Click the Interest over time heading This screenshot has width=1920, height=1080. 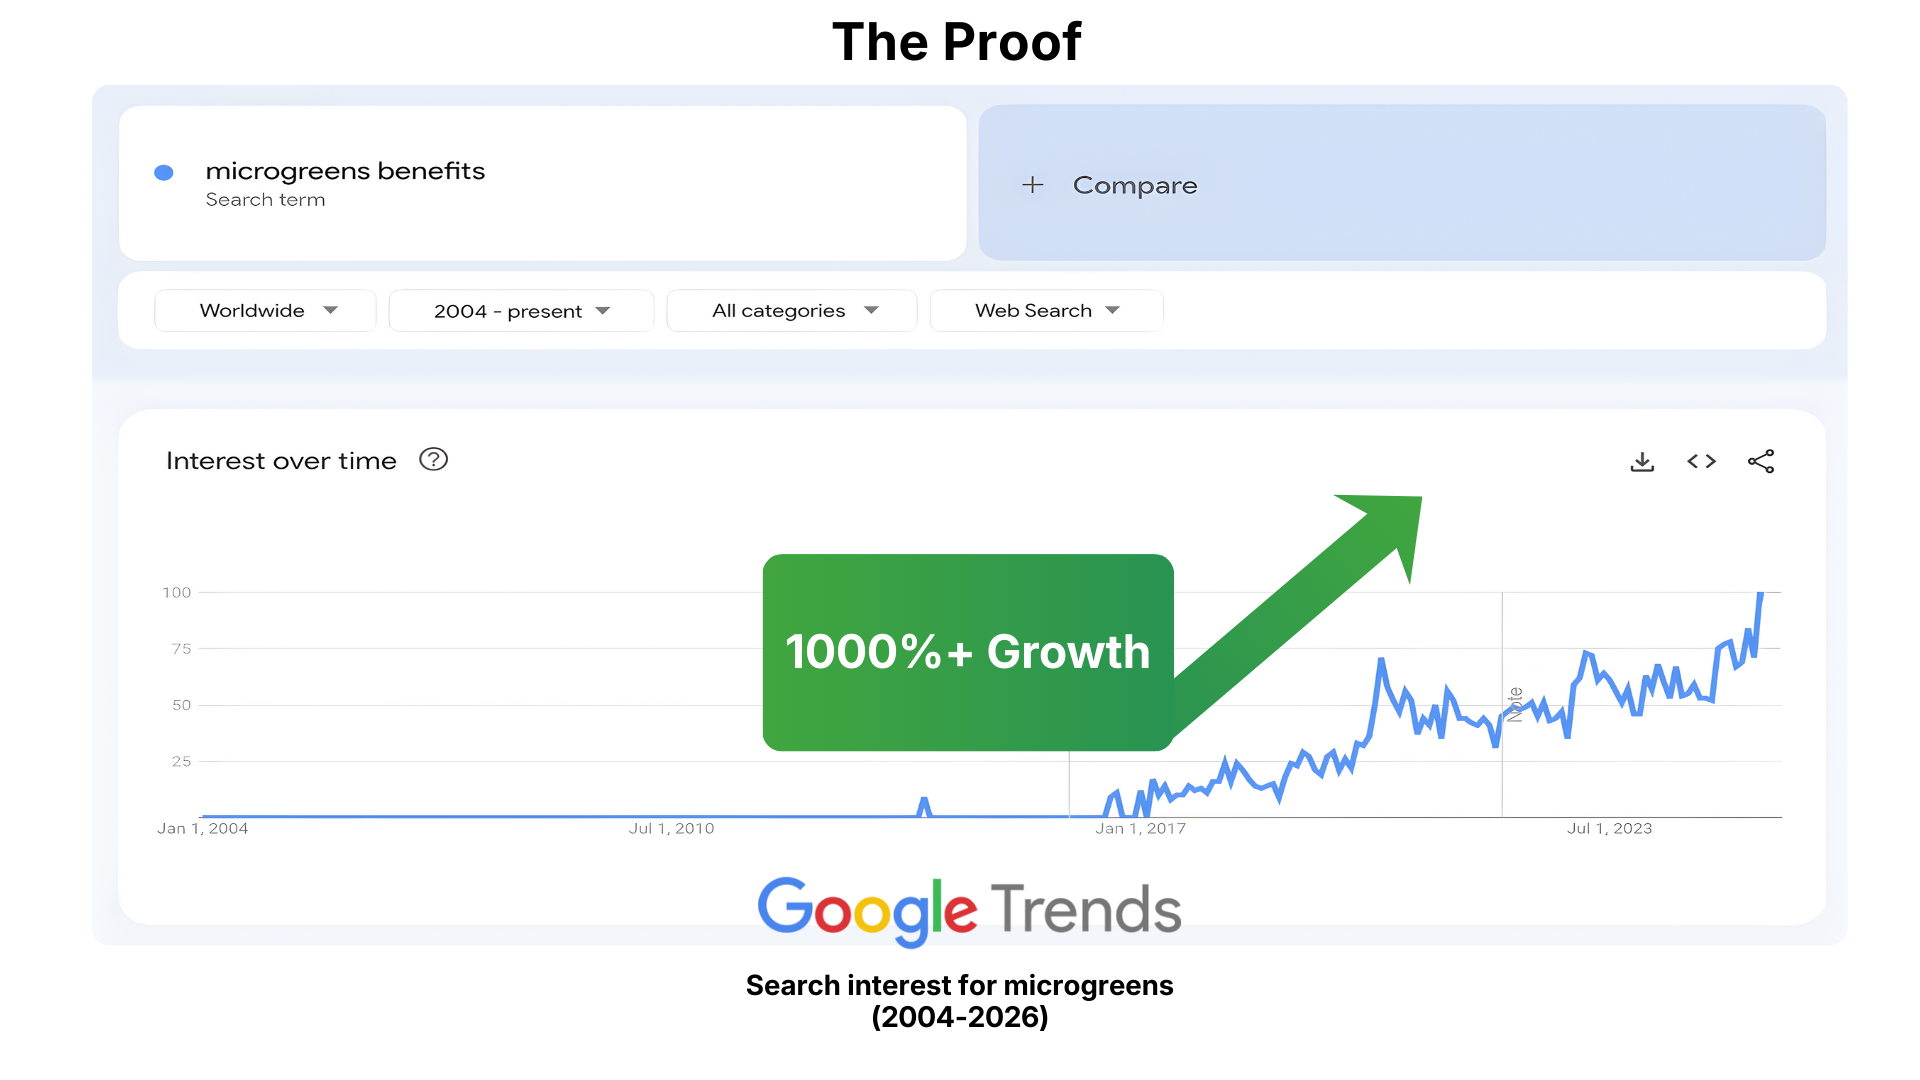coord(281,461)
